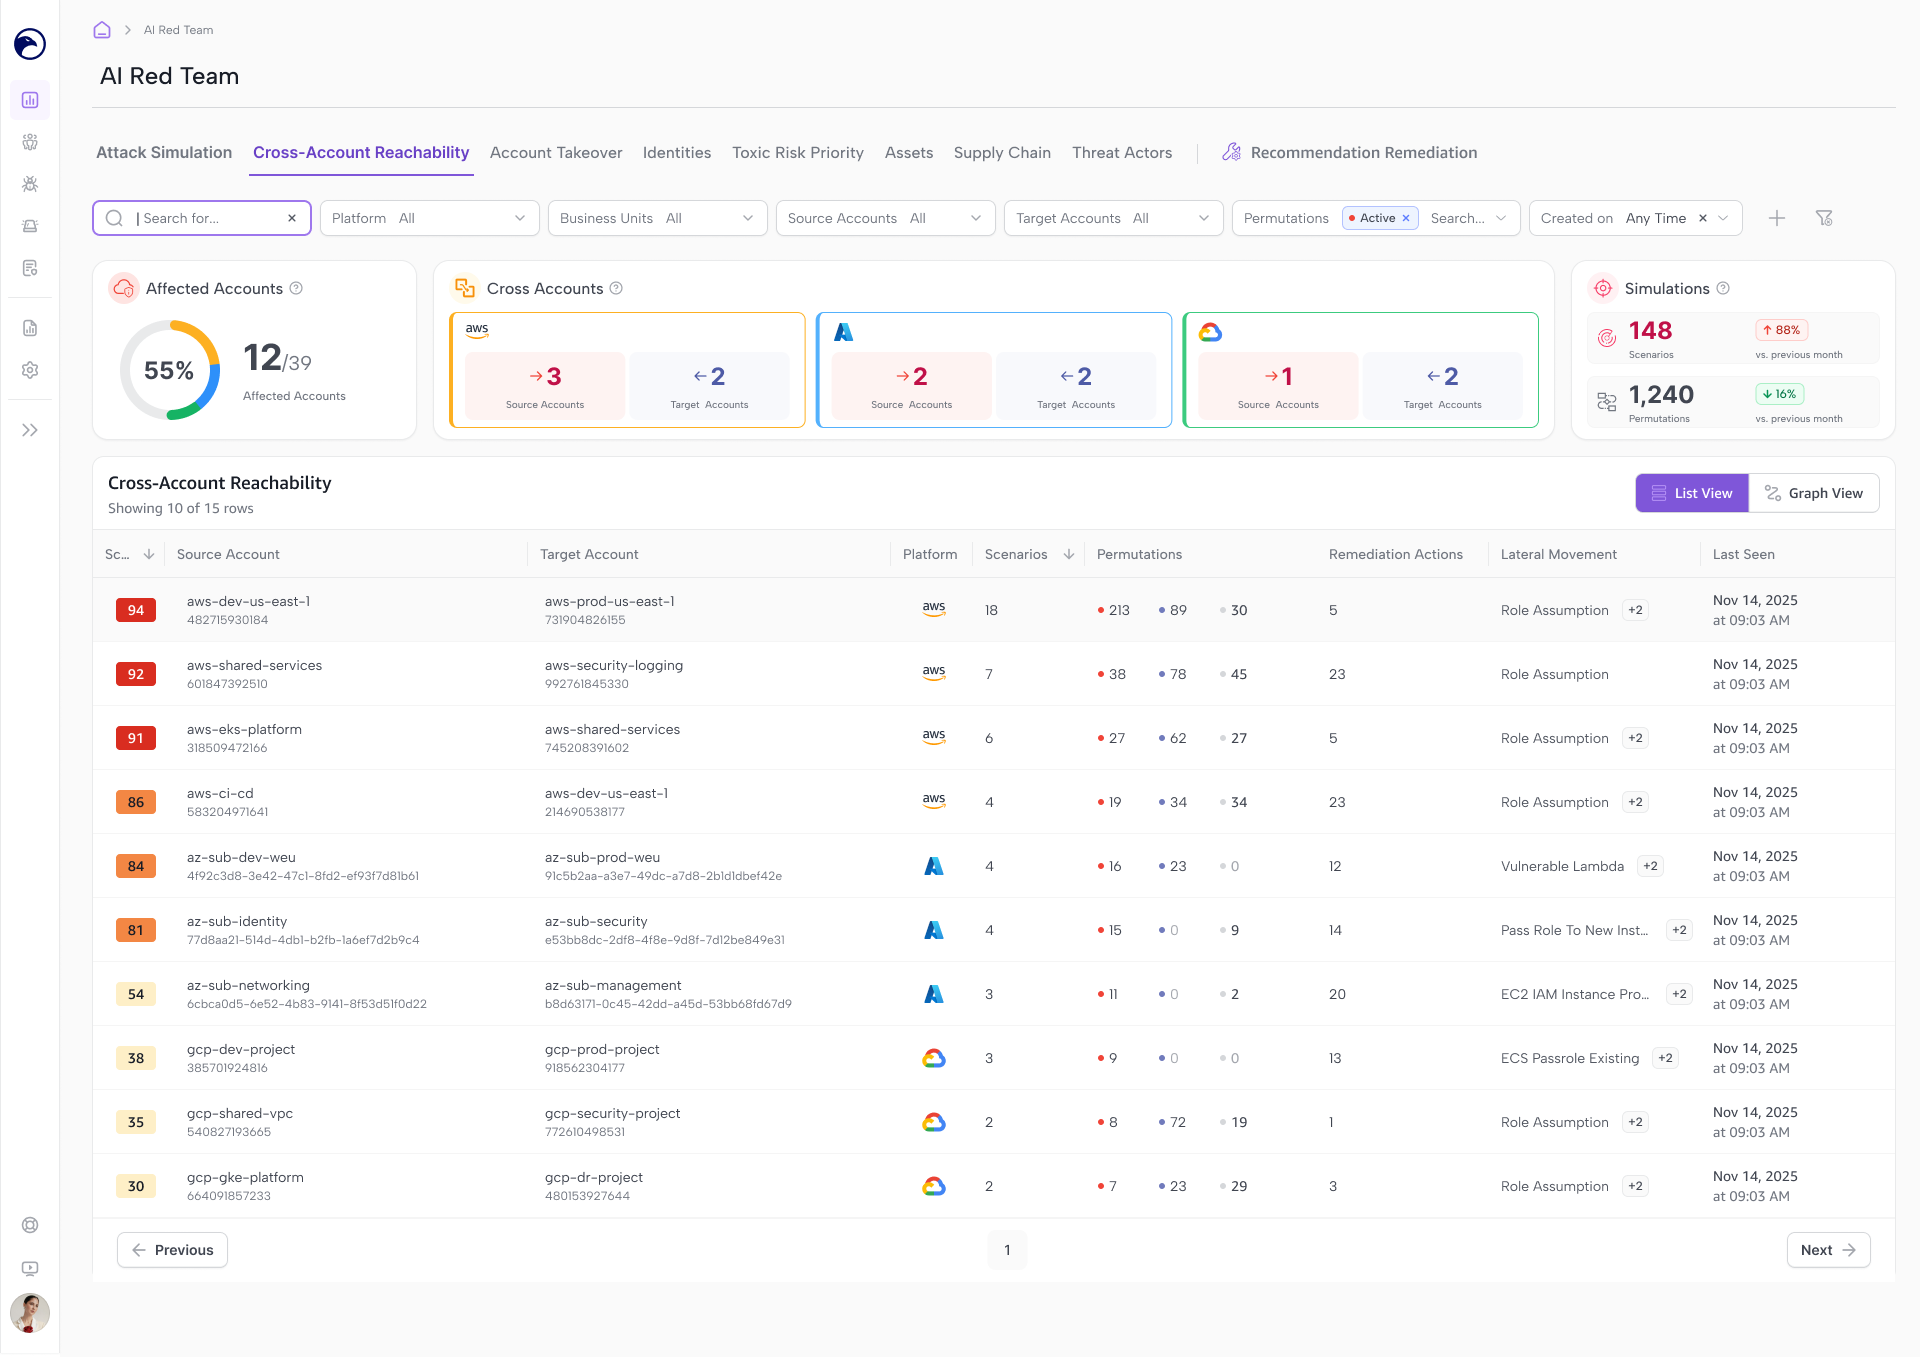Screen dimensions: 1920x1357
Task: Switch to Graph View
Action: (1814, 493)
